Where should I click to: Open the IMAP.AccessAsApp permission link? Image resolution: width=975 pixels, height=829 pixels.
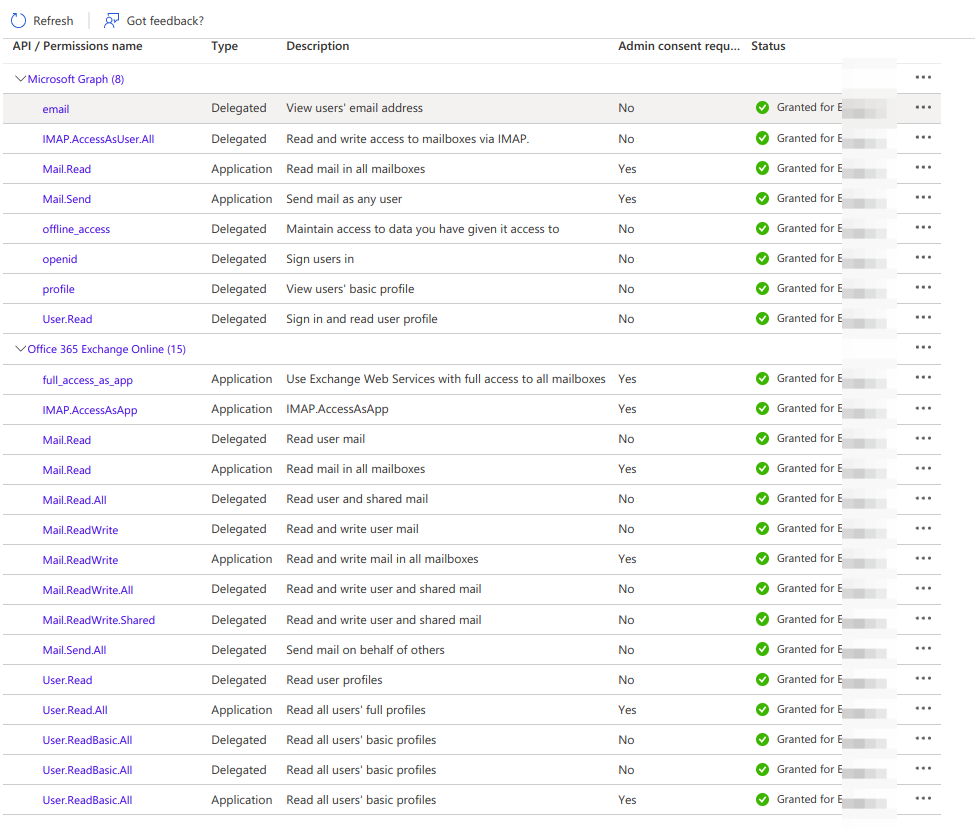click(x=90, y=410)
